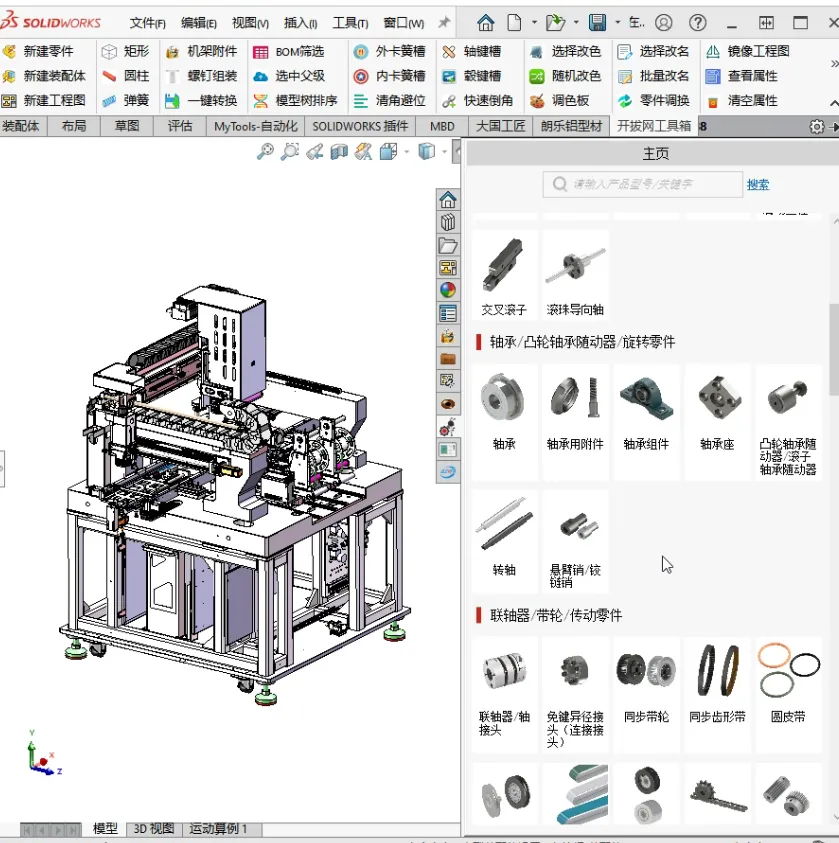Click the 搜索 link
The width and height of the screenshot is (839, 843).
point(758,185)
